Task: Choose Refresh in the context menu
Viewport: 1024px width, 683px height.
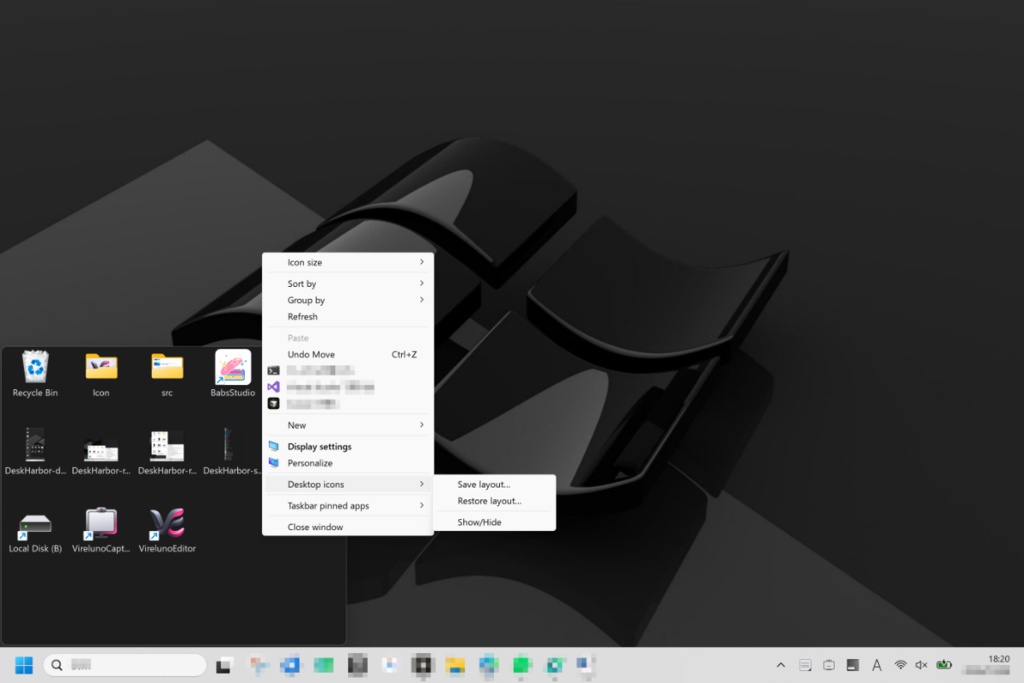Action: [x=347, y=317]
